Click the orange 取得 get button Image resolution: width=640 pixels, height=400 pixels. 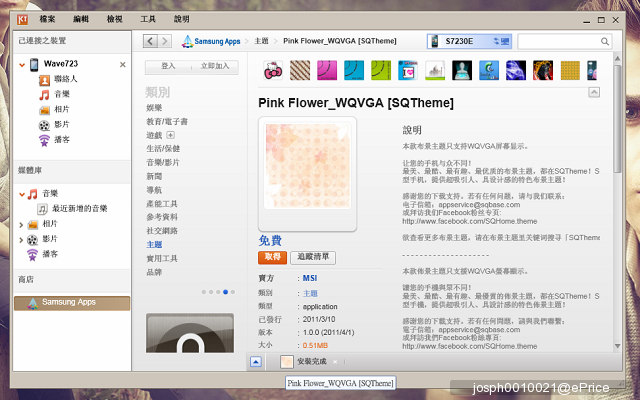pos(273,257)
